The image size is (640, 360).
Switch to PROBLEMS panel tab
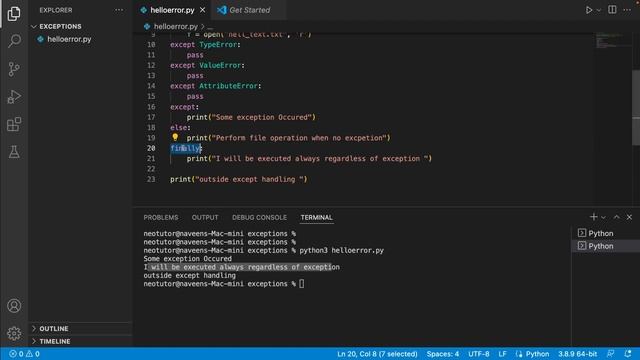pyautogui.click(x=161, y=218)
